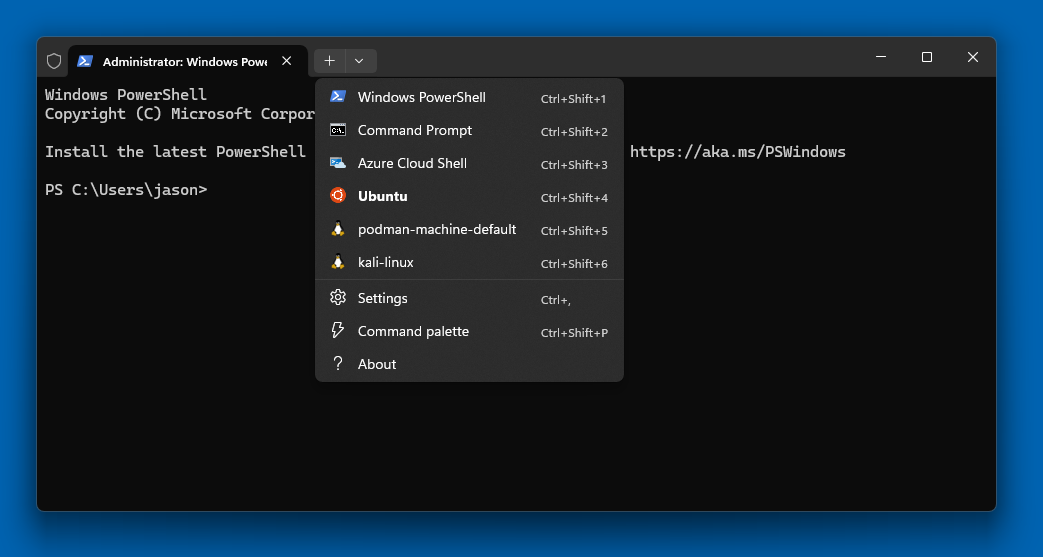
Task: Click the PowerShell icon on the active tab
Action: 84,61
